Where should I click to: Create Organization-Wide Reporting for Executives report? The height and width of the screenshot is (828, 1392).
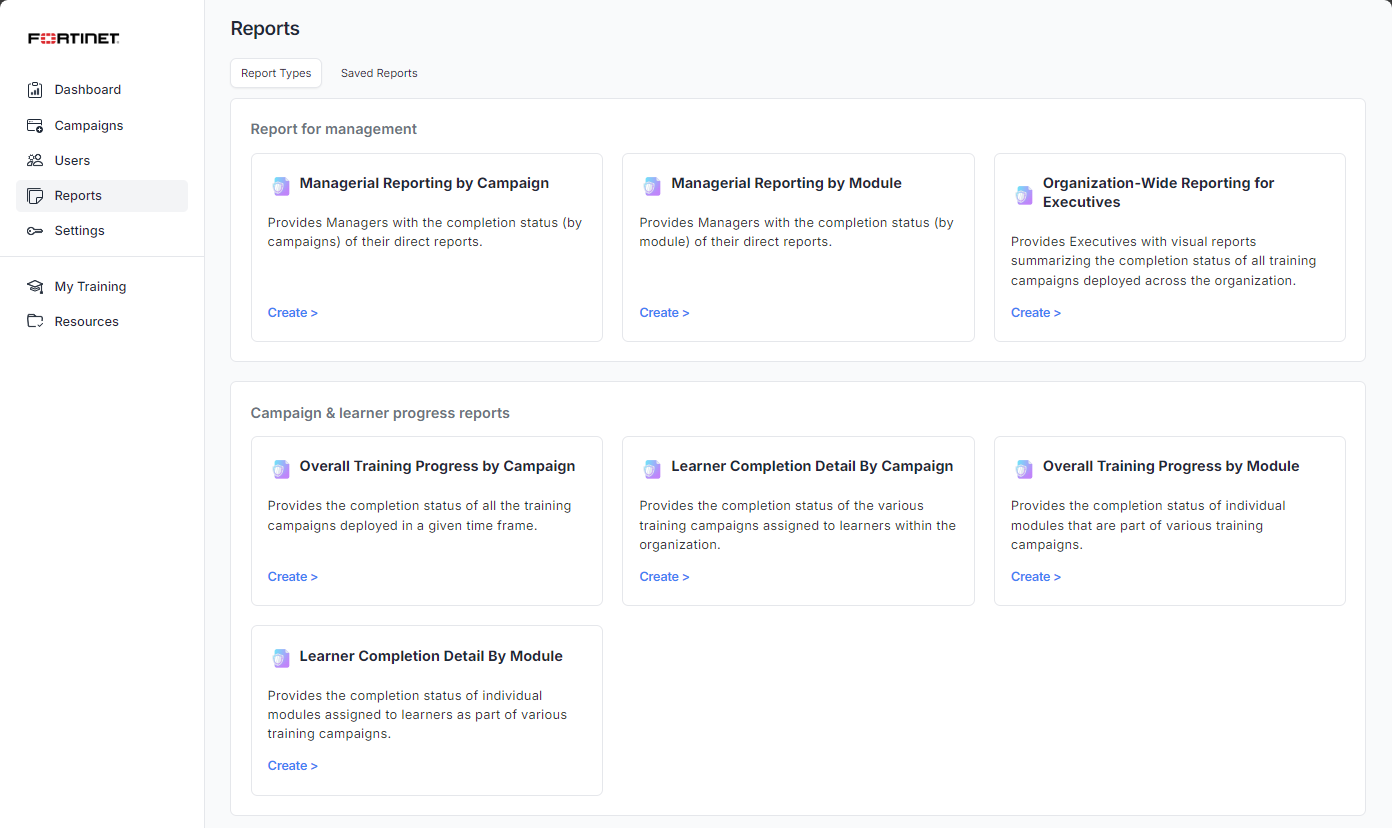1036,313
